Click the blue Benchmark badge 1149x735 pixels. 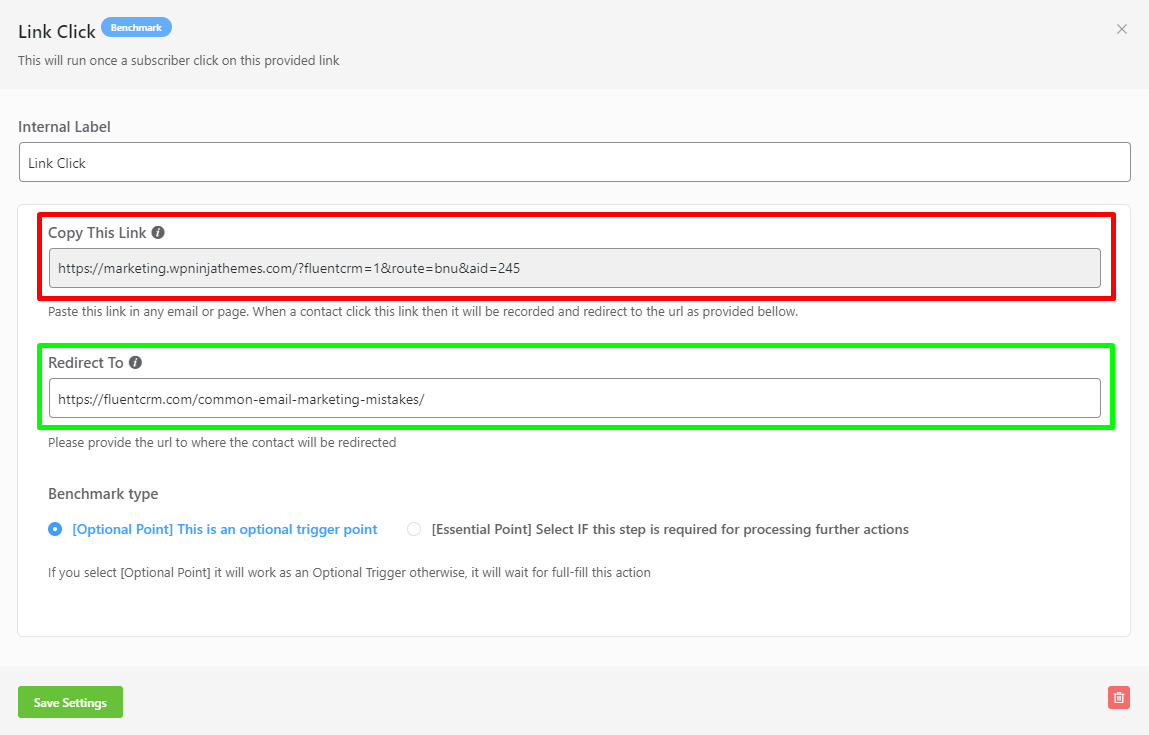click(x=136, y=27)
